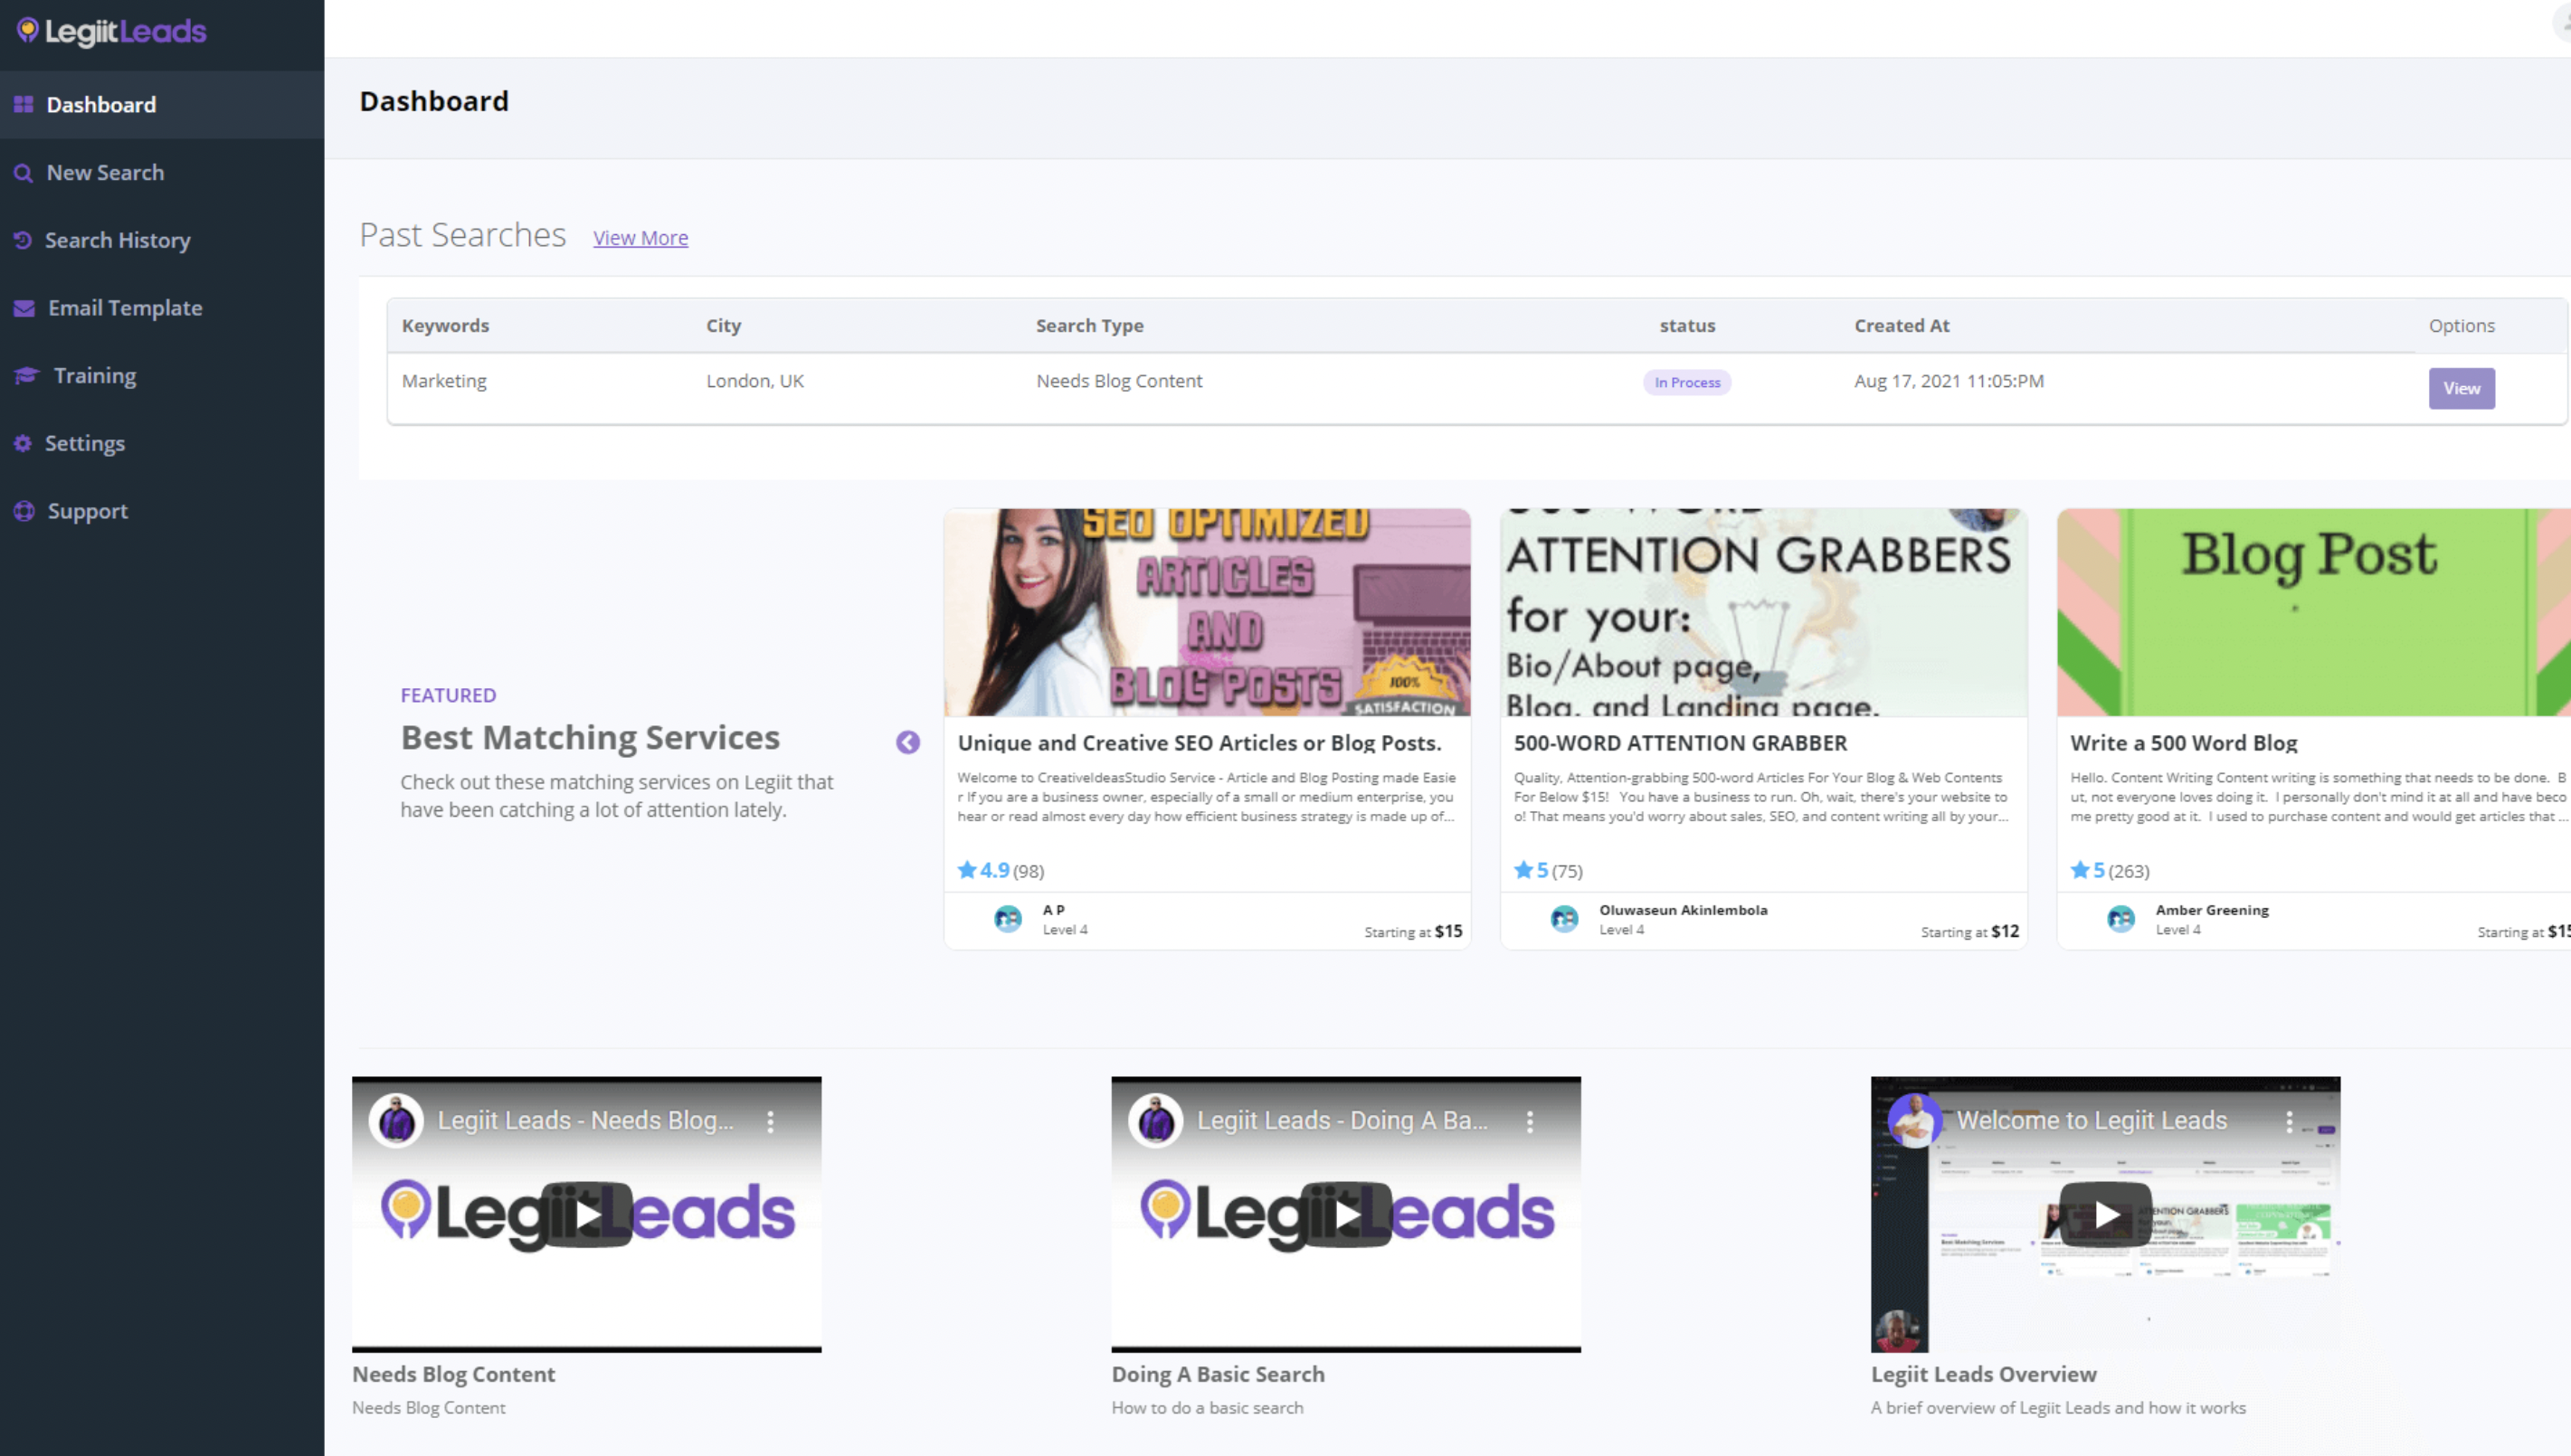Click the Search Type column header
This screenshot has height=1456, width=2571.
[1089, 325]
